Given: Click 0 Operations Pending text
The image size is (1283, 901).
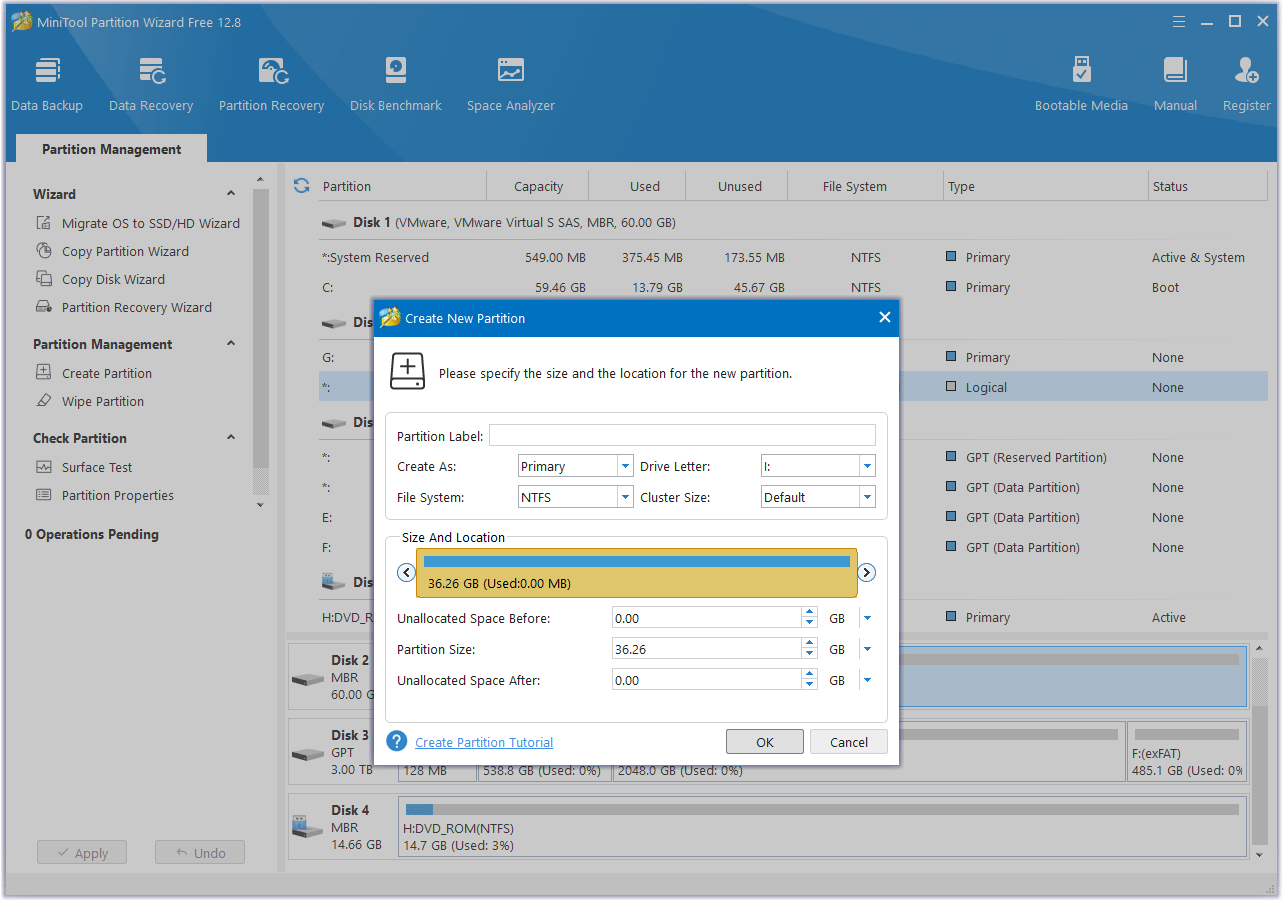Looking at the screenshot, I should coord(92,534).
